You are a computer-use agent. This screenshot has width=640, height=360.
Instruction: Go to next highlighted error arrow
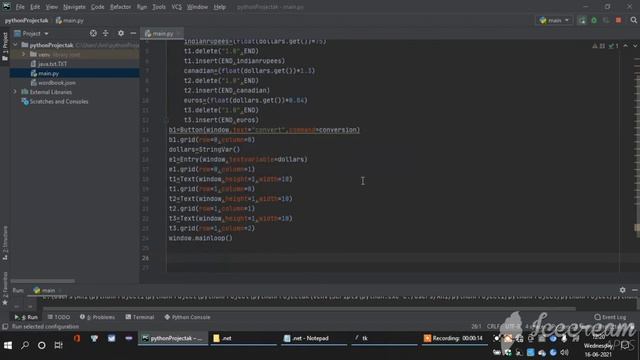(635, 46)
